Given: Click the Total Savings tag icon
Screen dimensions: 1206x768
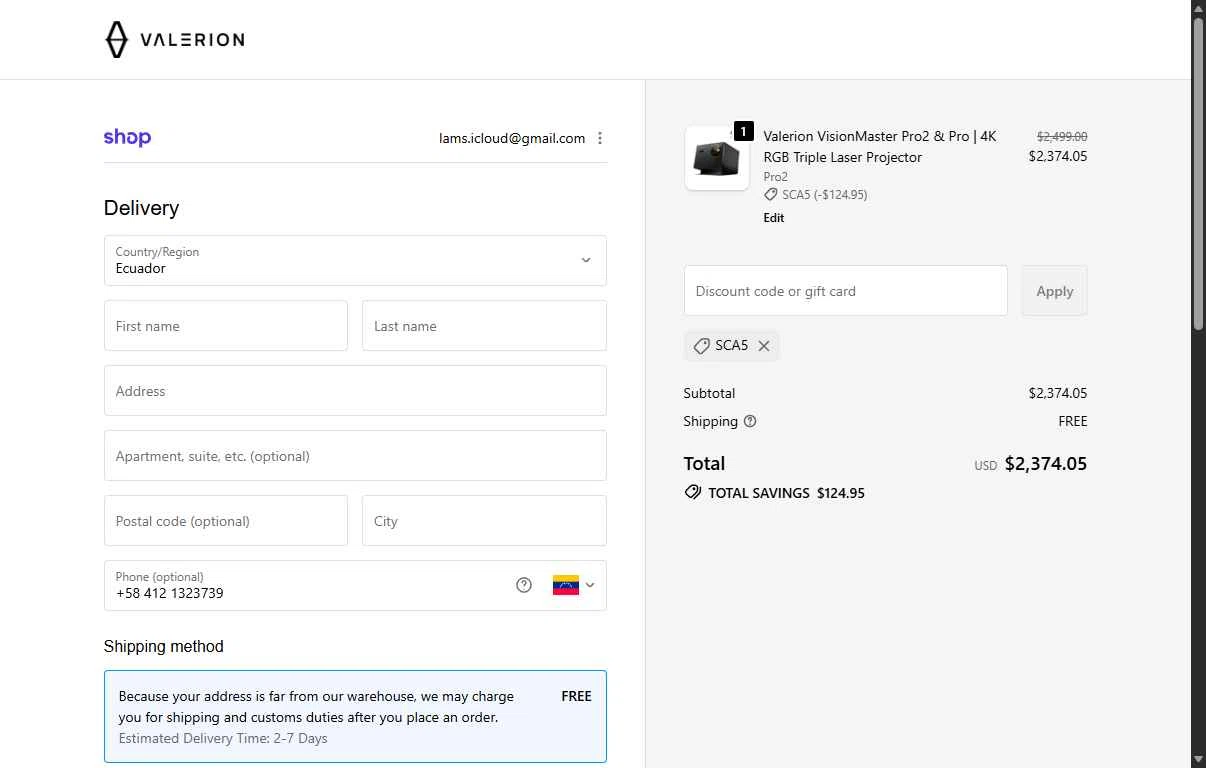Looking at the screenshot, I should coord(693,492).
